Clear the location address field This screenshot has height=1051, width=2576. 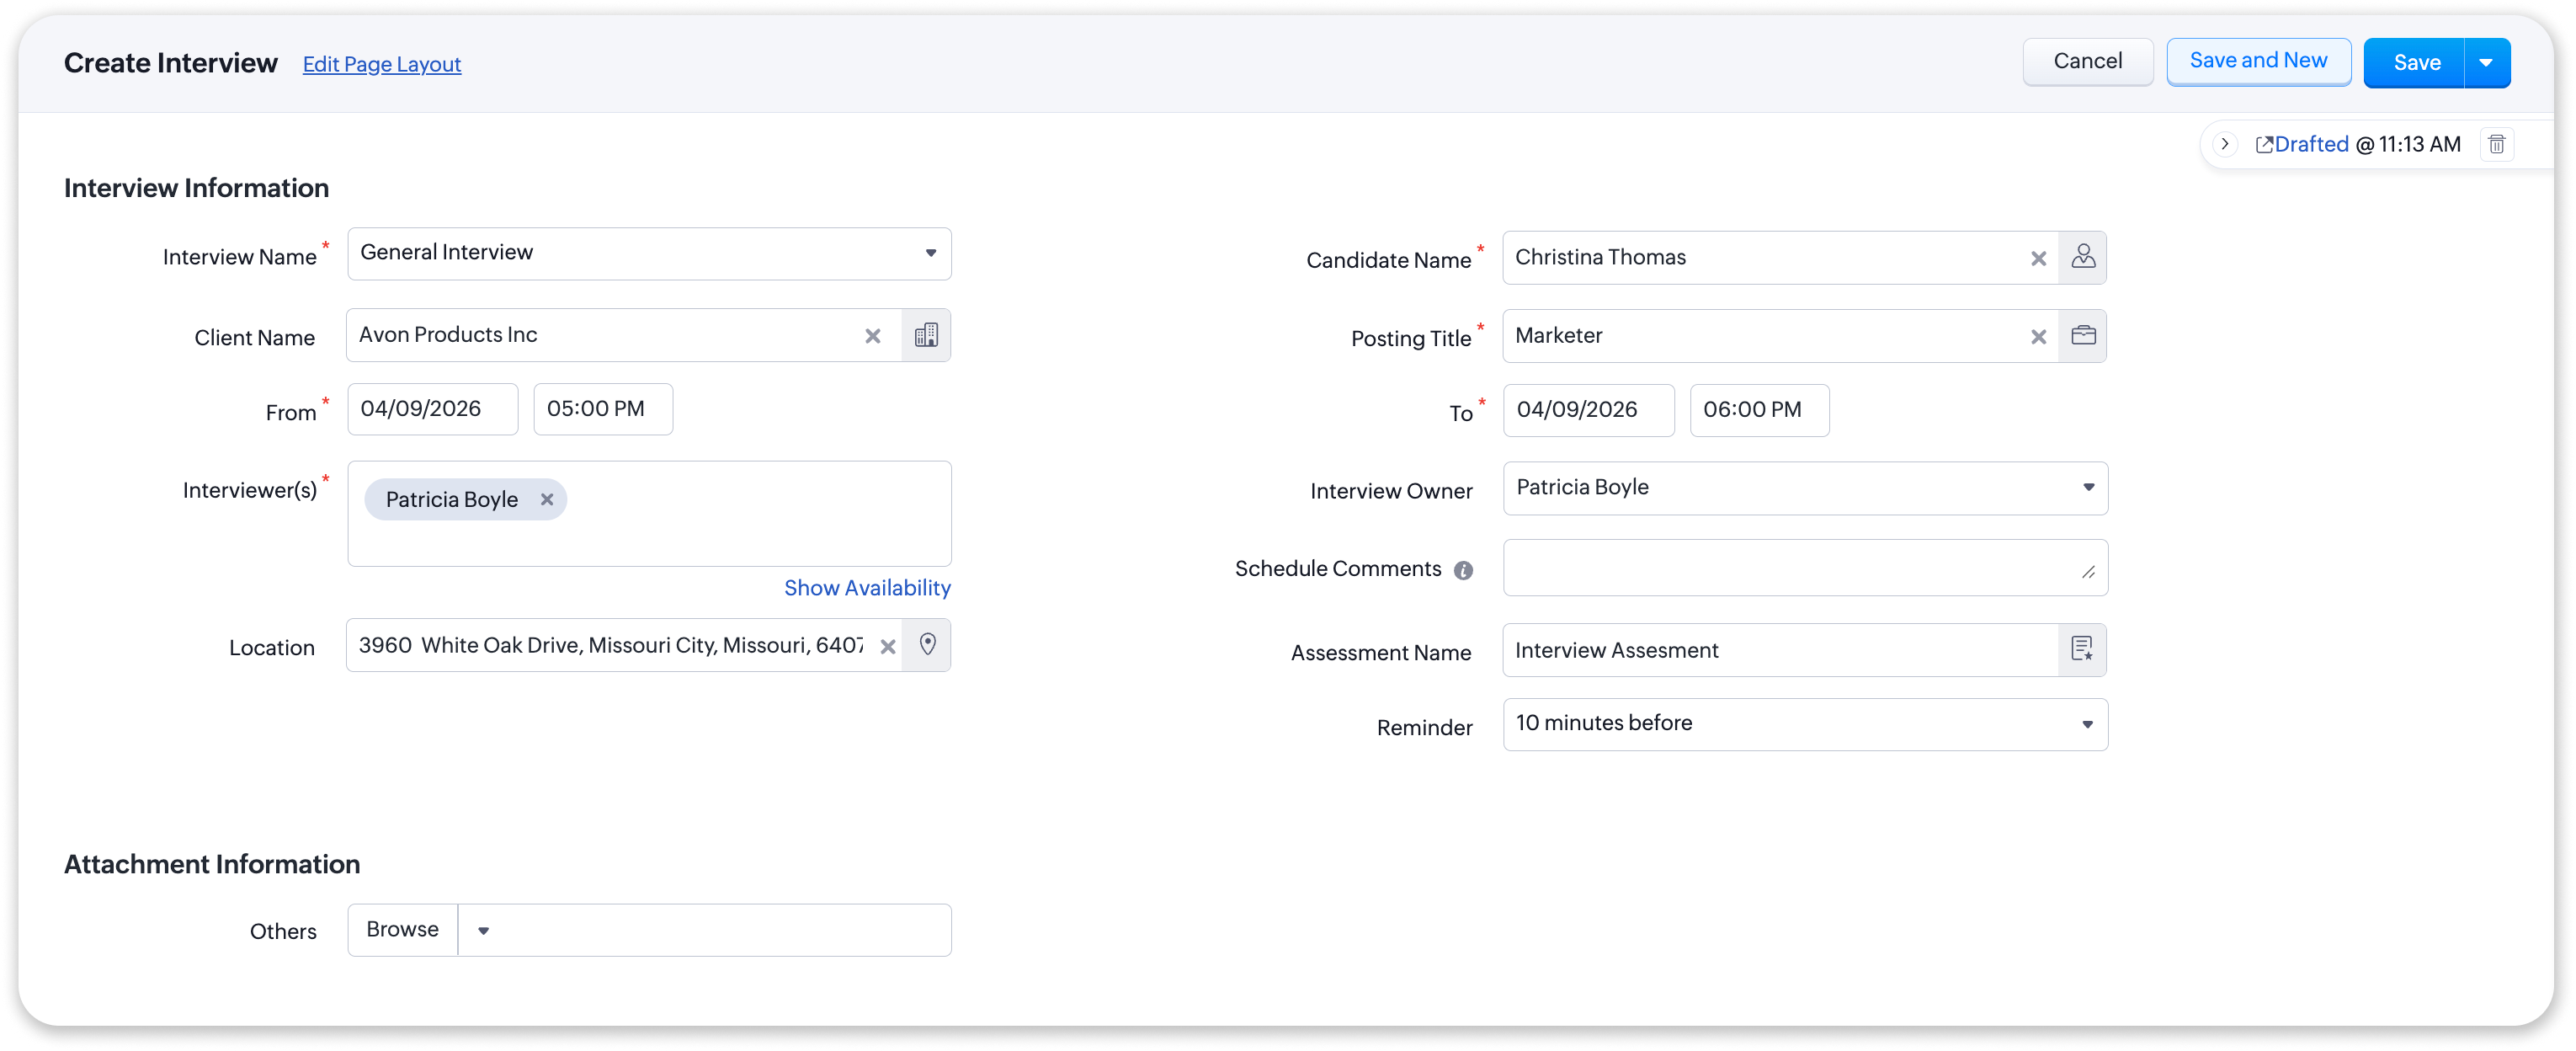[887, 647]
